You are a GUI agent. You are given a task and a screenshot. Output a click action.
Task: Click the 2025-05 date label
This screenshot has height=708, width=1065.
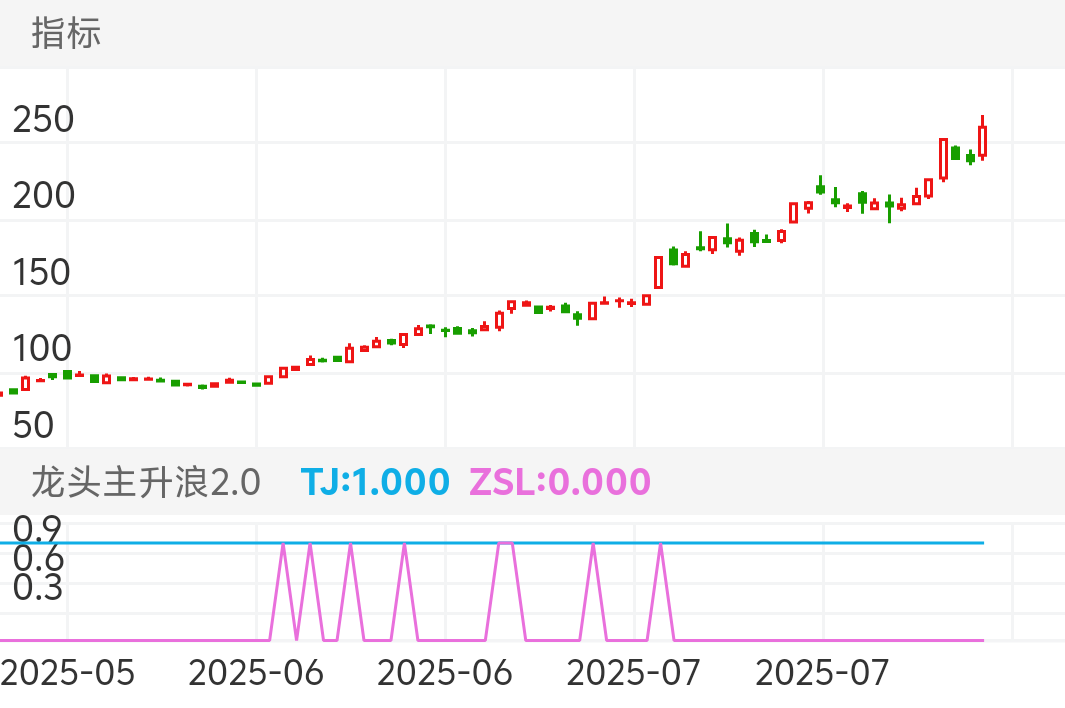pos(67,673)
